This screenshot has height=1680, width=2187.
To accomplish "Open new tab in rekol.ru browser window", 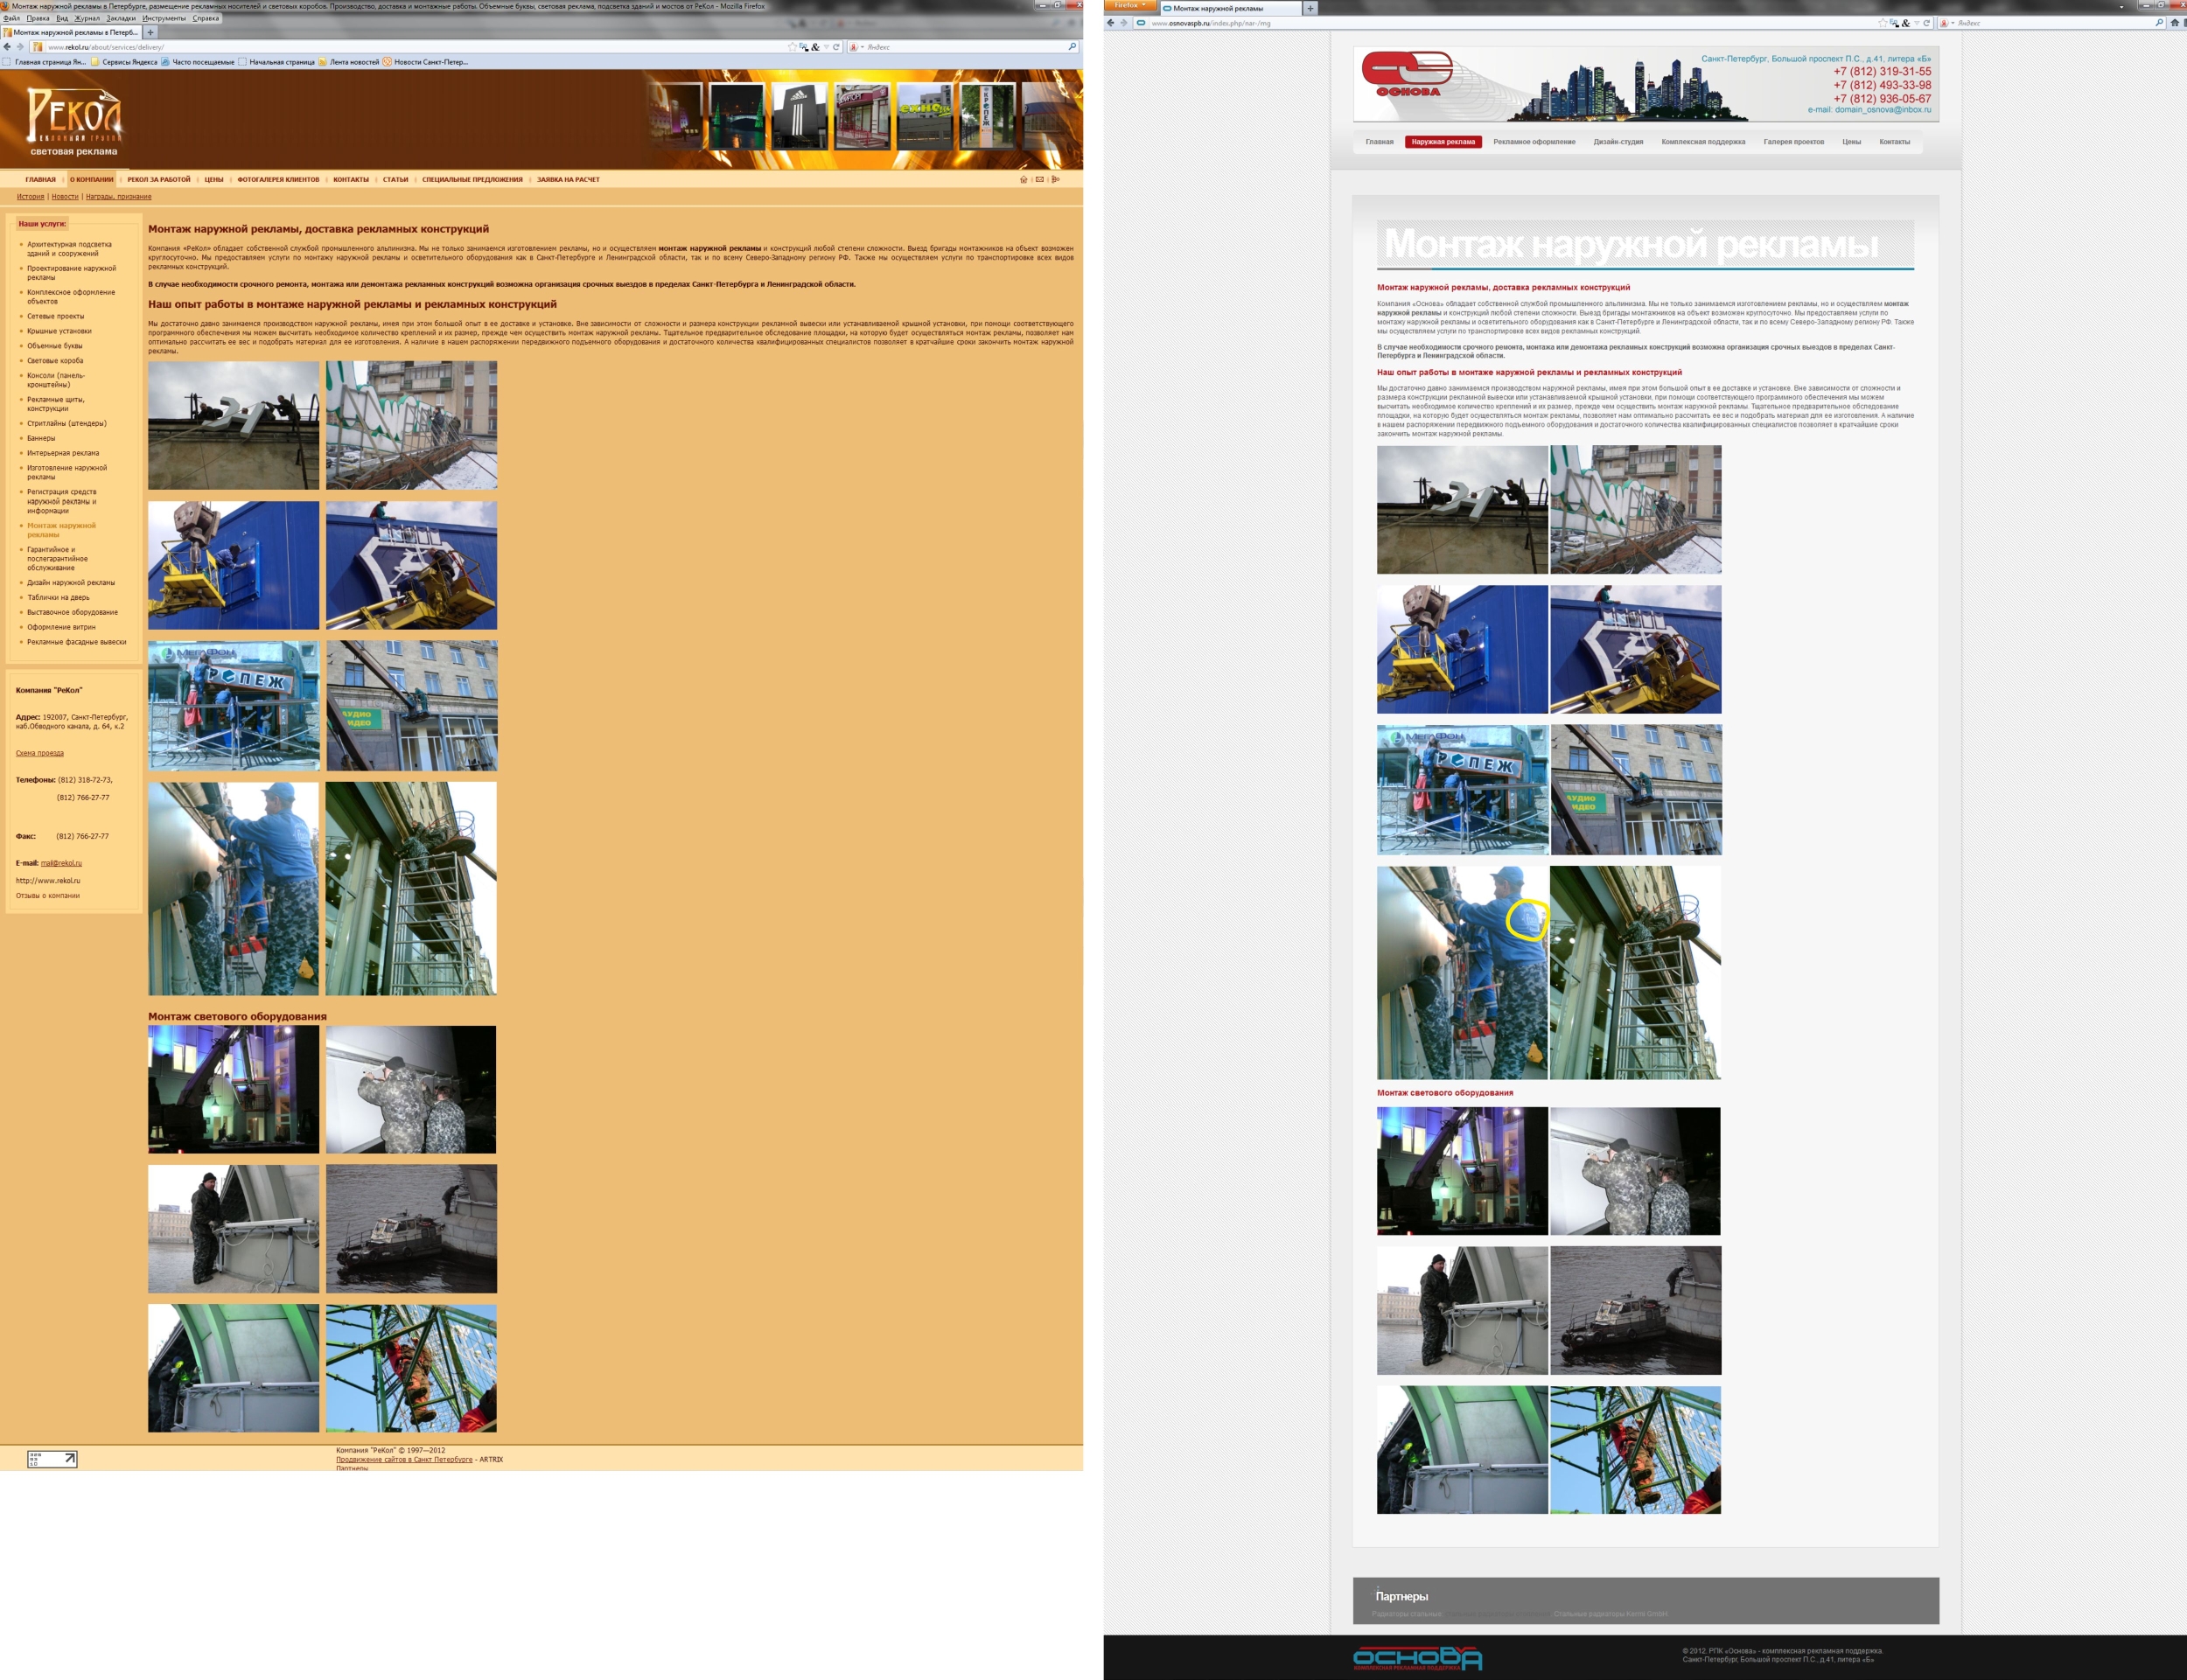I will [x=150, y=32].
